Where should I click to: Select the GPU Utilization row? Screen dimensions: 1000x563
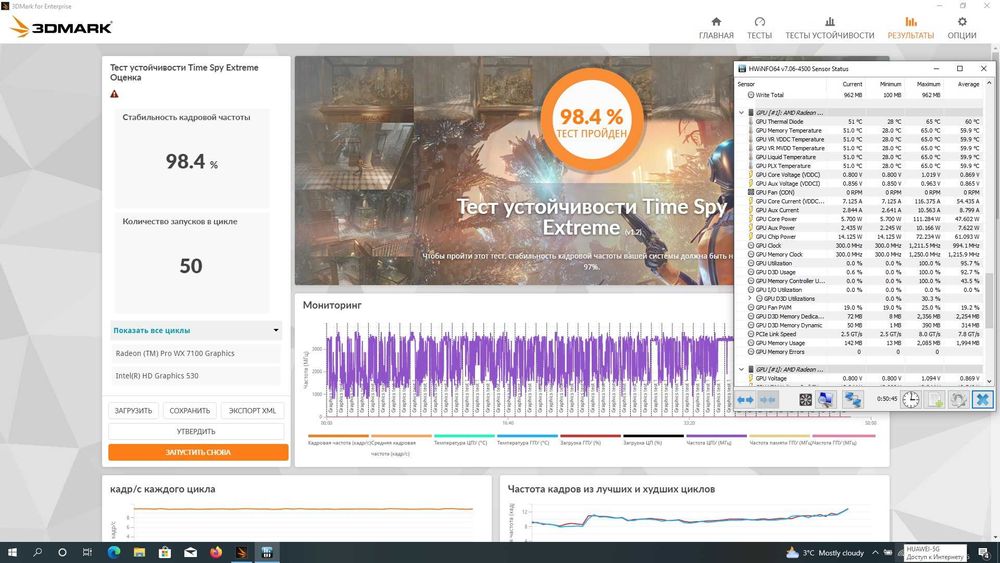pos(859,263)
